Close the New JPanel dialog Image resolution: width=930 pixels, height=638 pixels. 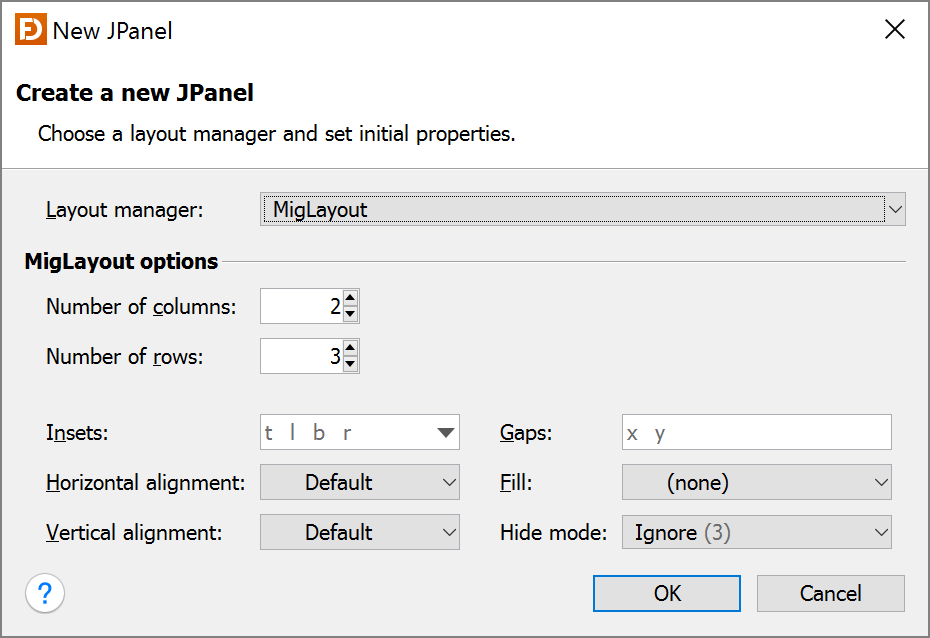pyautogui.click(x=894, y=29)
